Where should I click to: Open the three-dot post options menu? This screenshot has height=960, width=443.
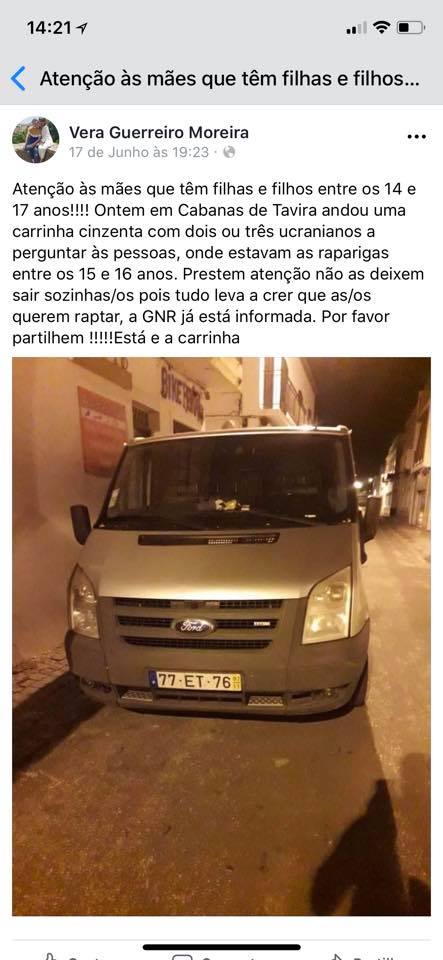[417, 137]
